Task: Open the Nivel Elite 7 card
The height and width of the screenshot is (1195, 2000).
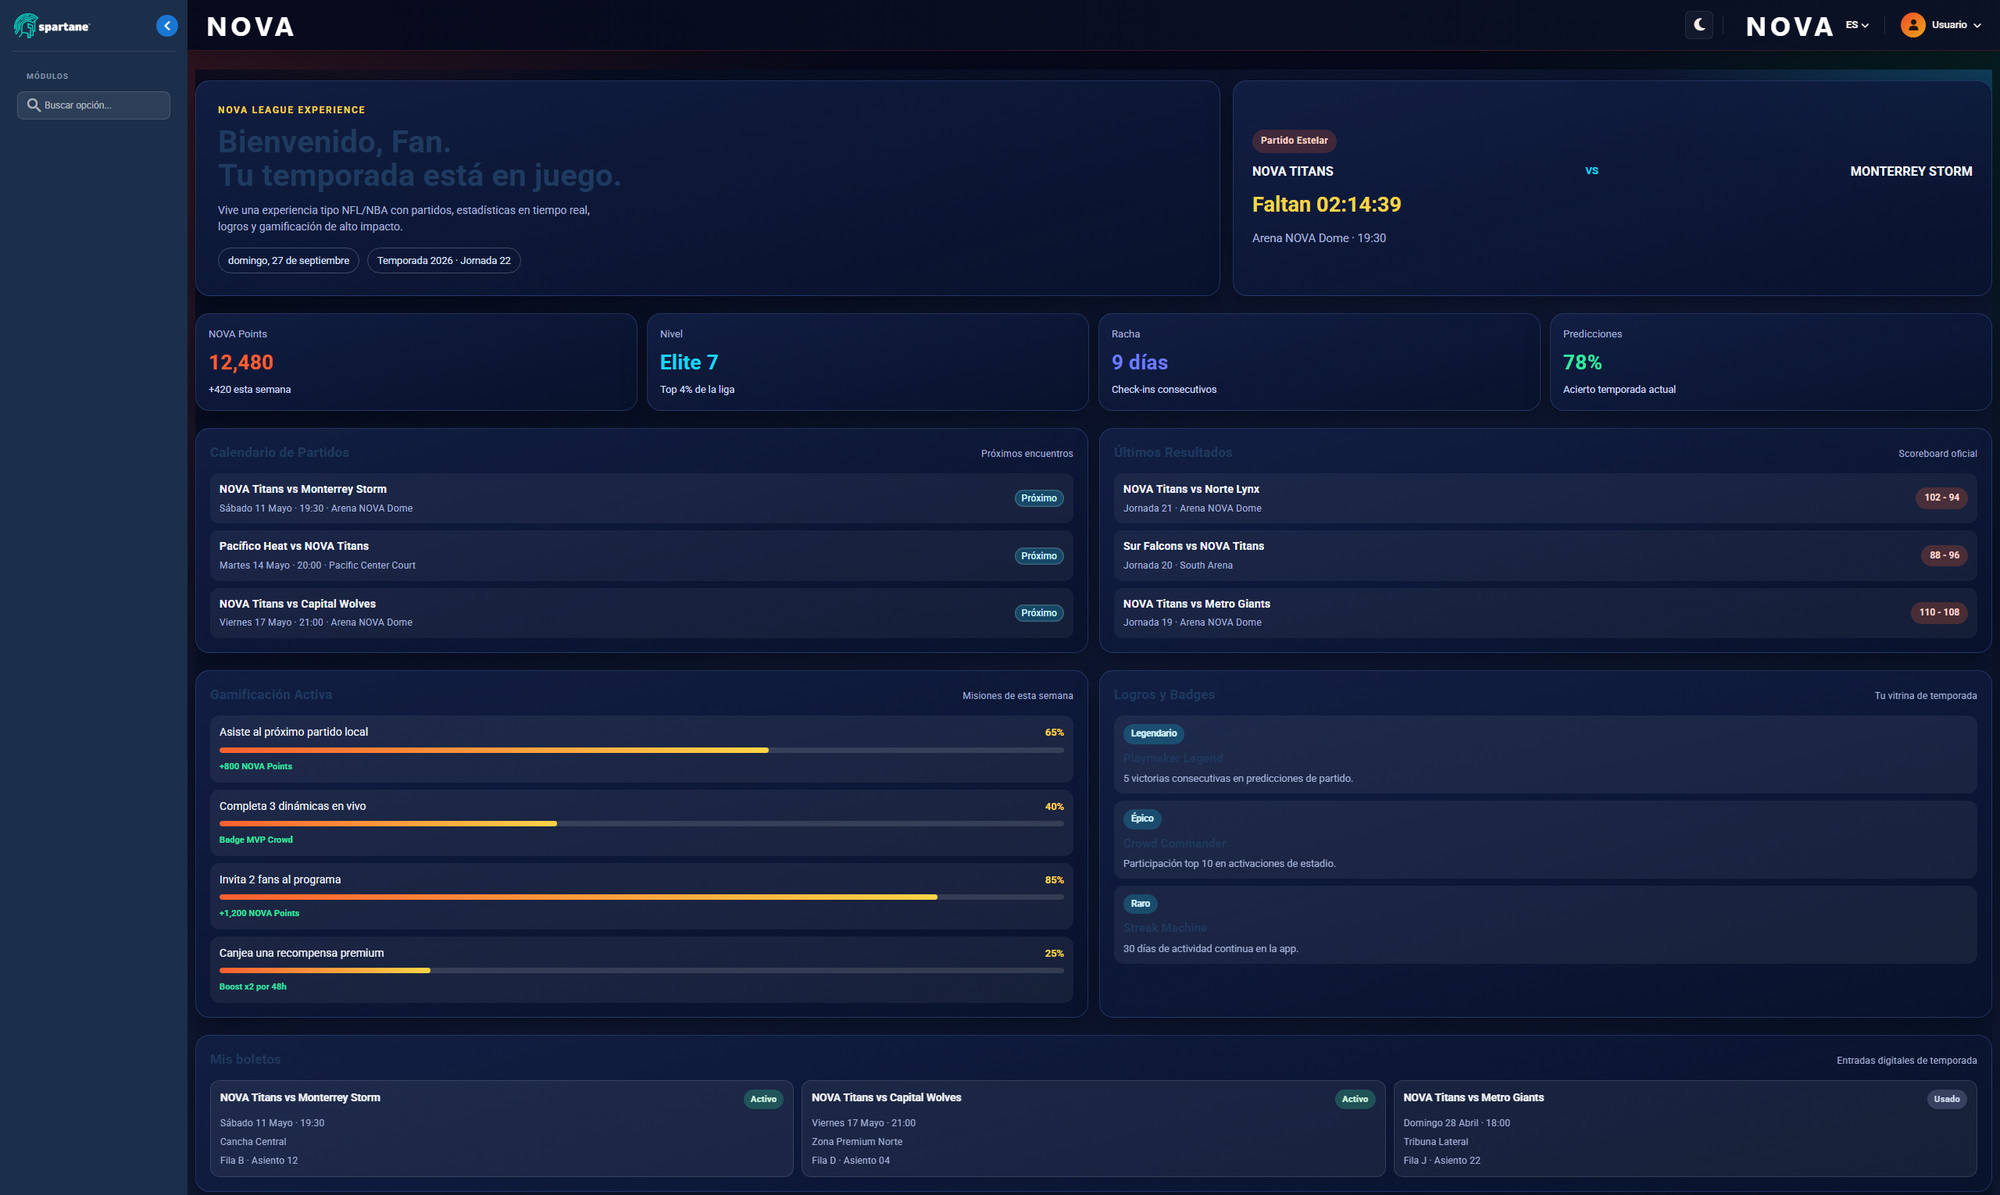Action: point(867,362)
